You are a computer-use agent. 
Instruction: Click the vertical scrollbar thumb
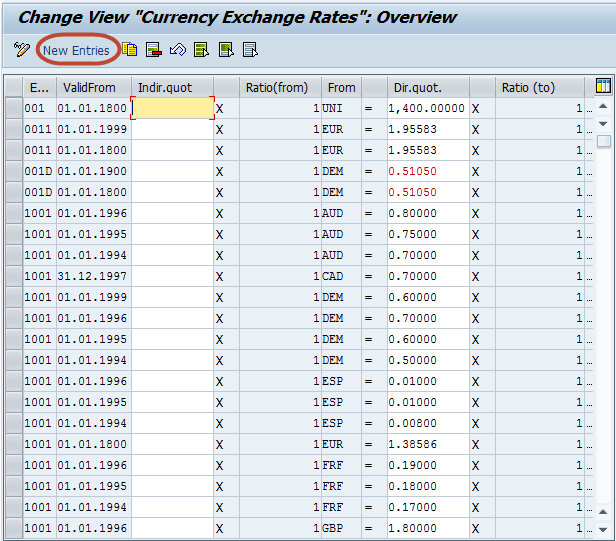[x=603, y=141]
